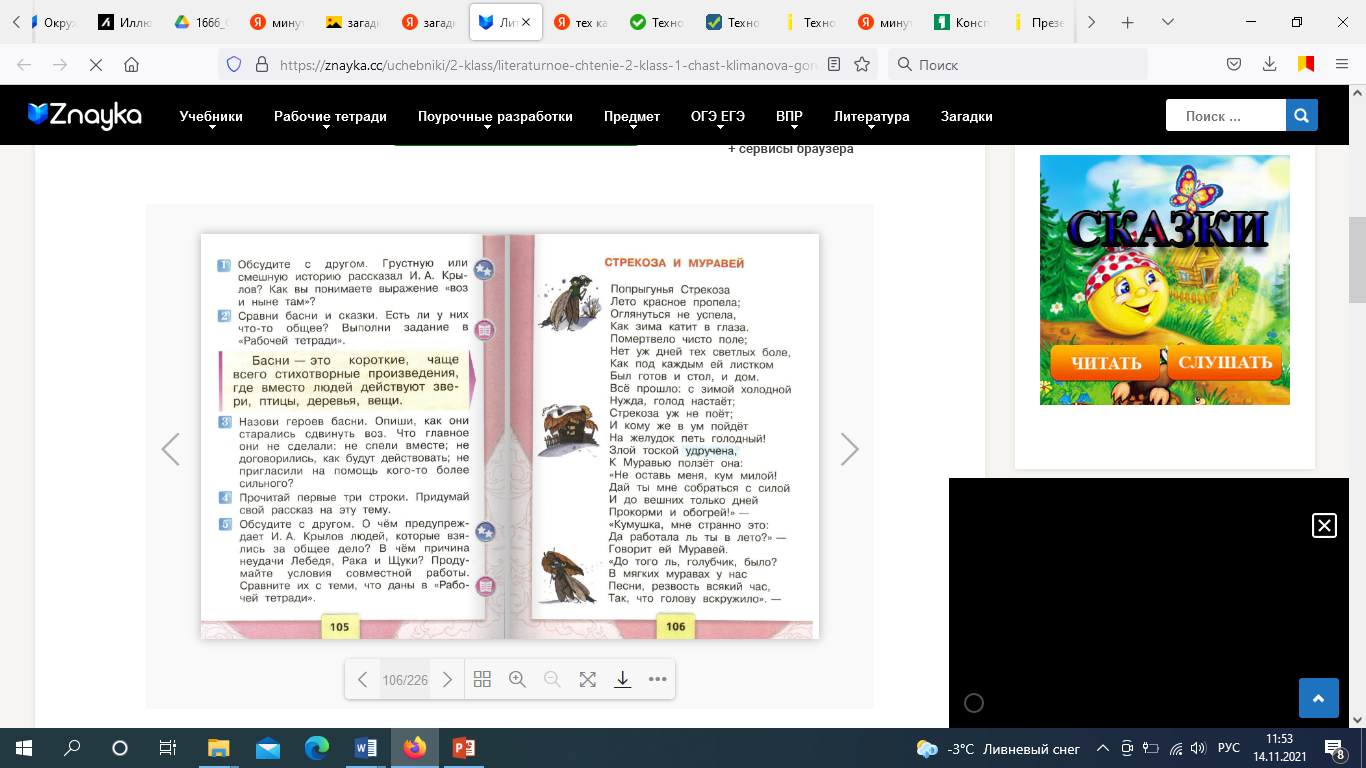Open the browser downloads arrow
1366x768 pixels.
pyautogui.click(x=1269, y=64)
